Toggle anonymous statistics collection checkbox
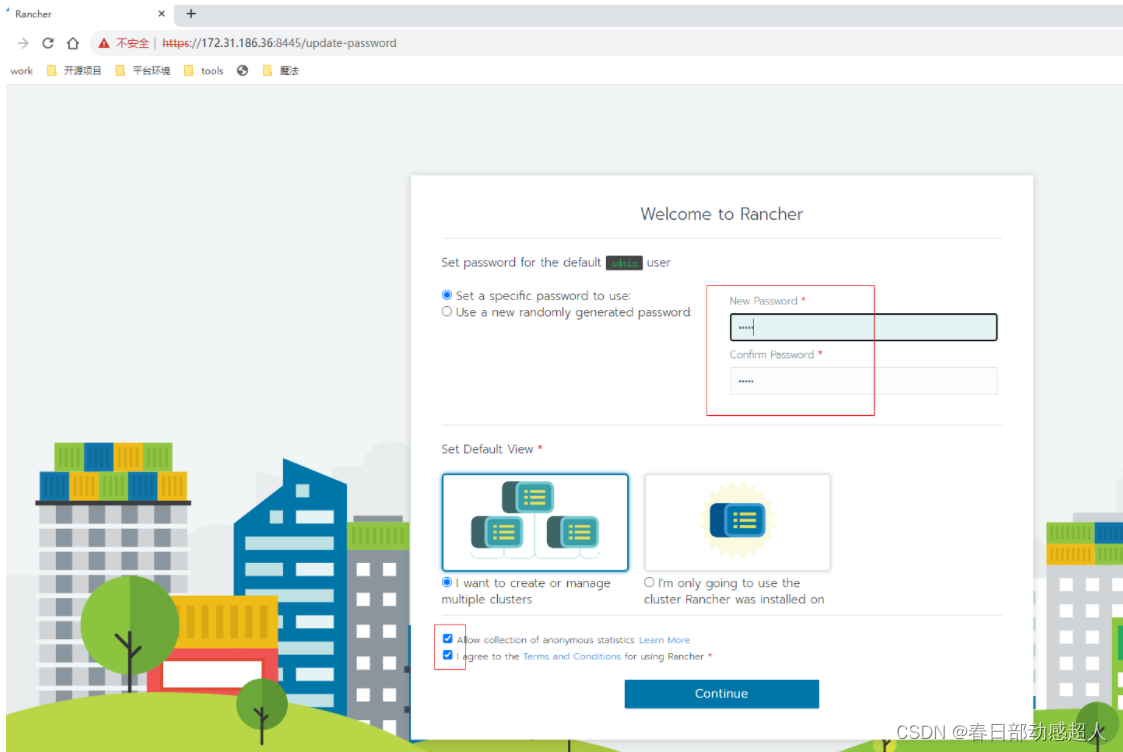This screenshot has height=752, width=1123. click(x=448, y=639)
